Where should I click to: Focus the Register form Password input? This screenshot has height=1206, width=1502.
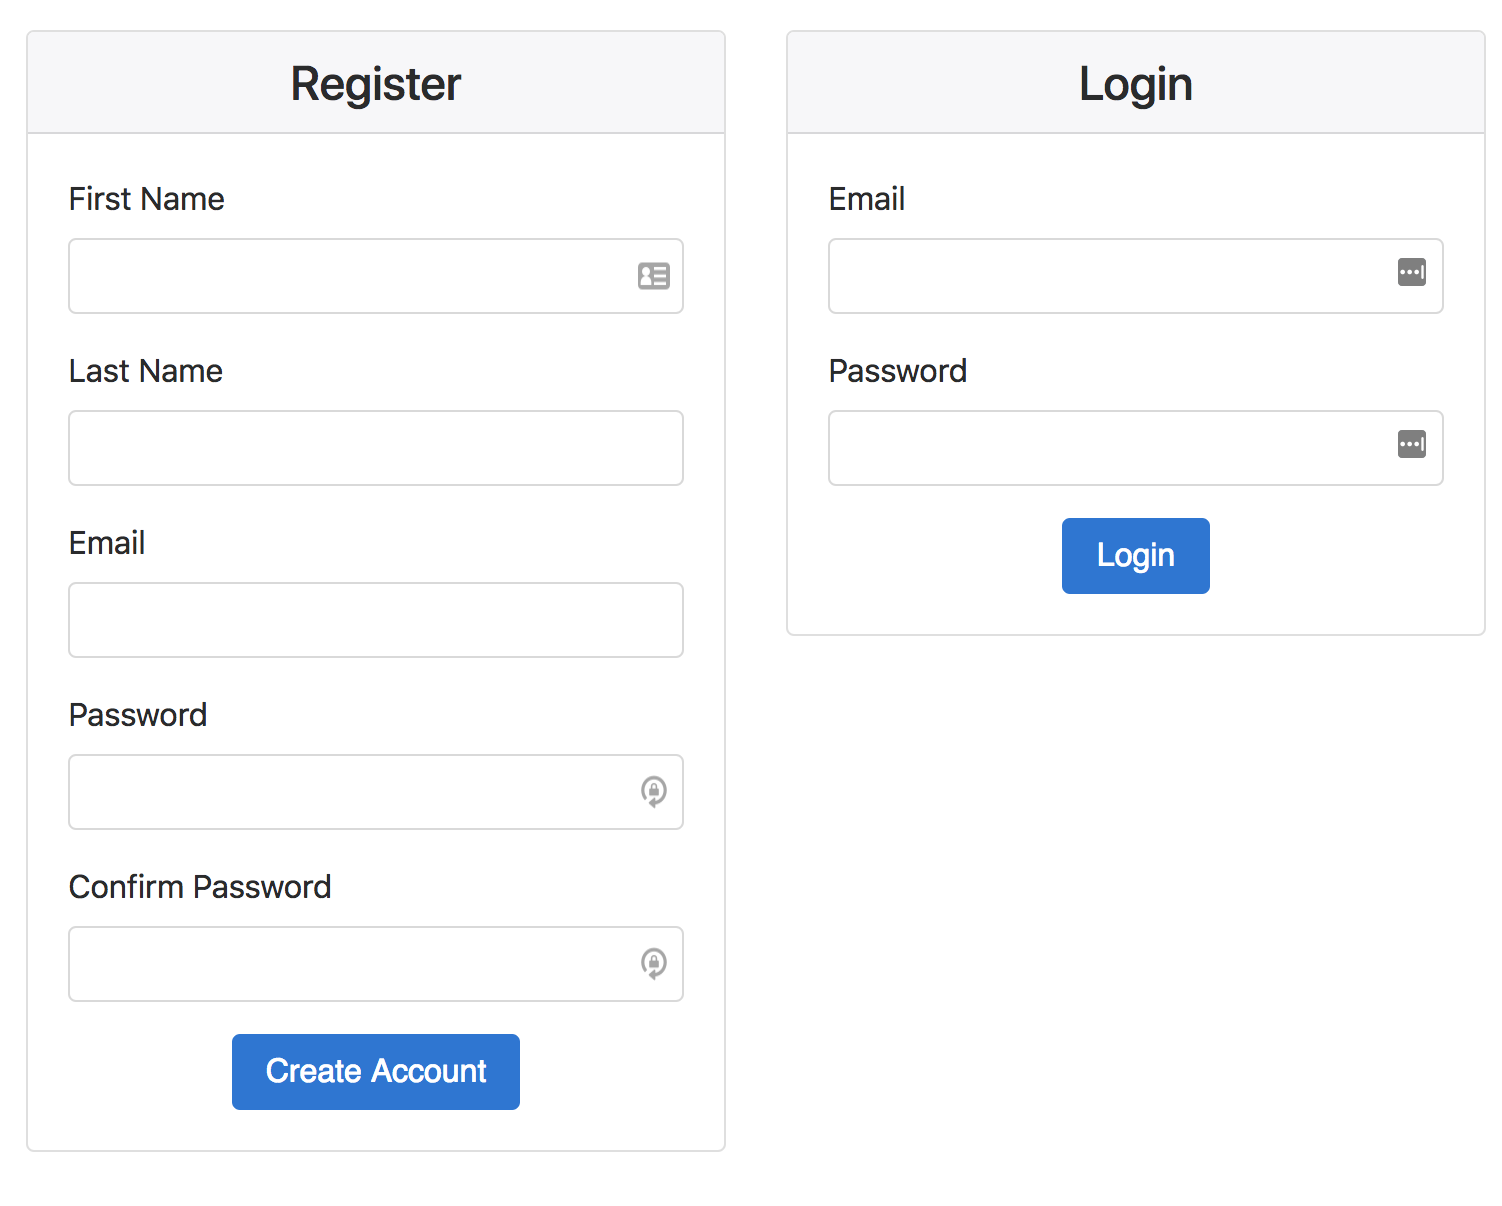(x=376, y=792)
